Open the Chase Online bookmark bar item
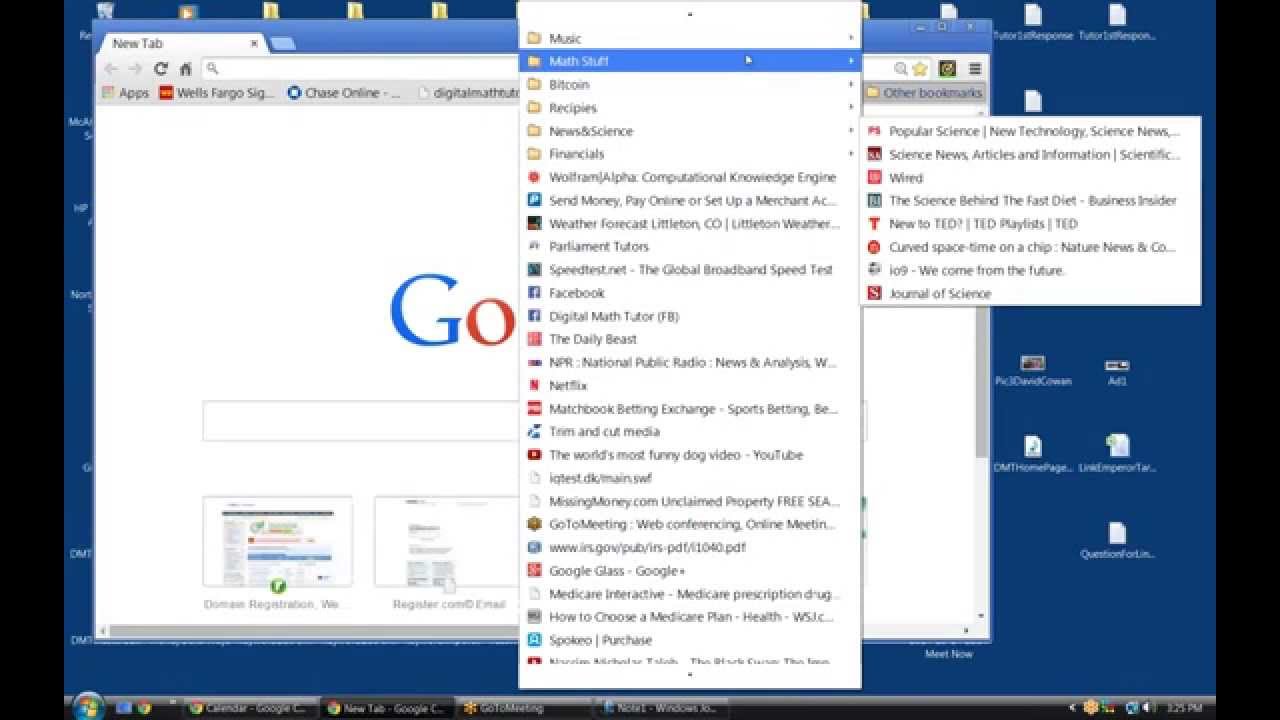Image resolution: width=1280 pixels, height=720 pixels. tap(344, 93)
